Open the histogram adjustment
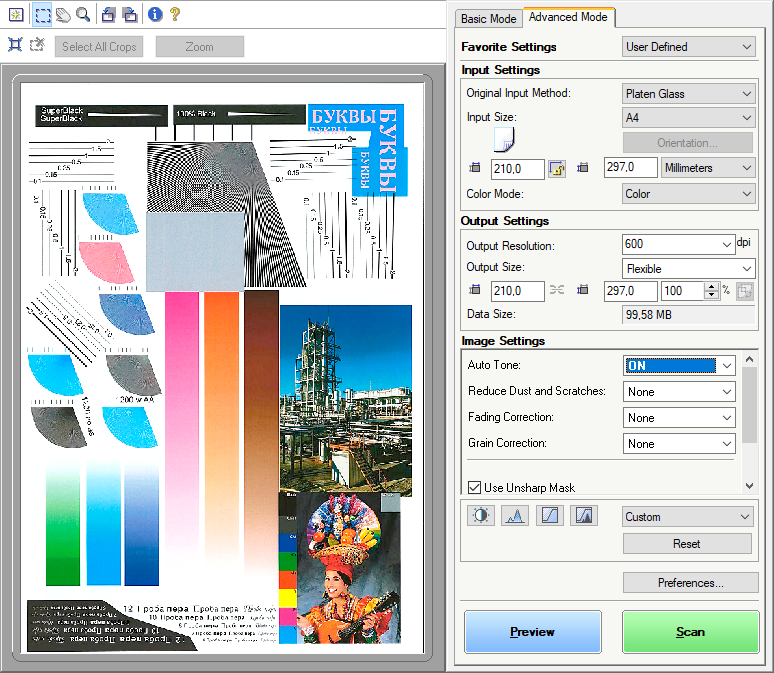This screenshot has height=673, width=774. click(515, 516)
